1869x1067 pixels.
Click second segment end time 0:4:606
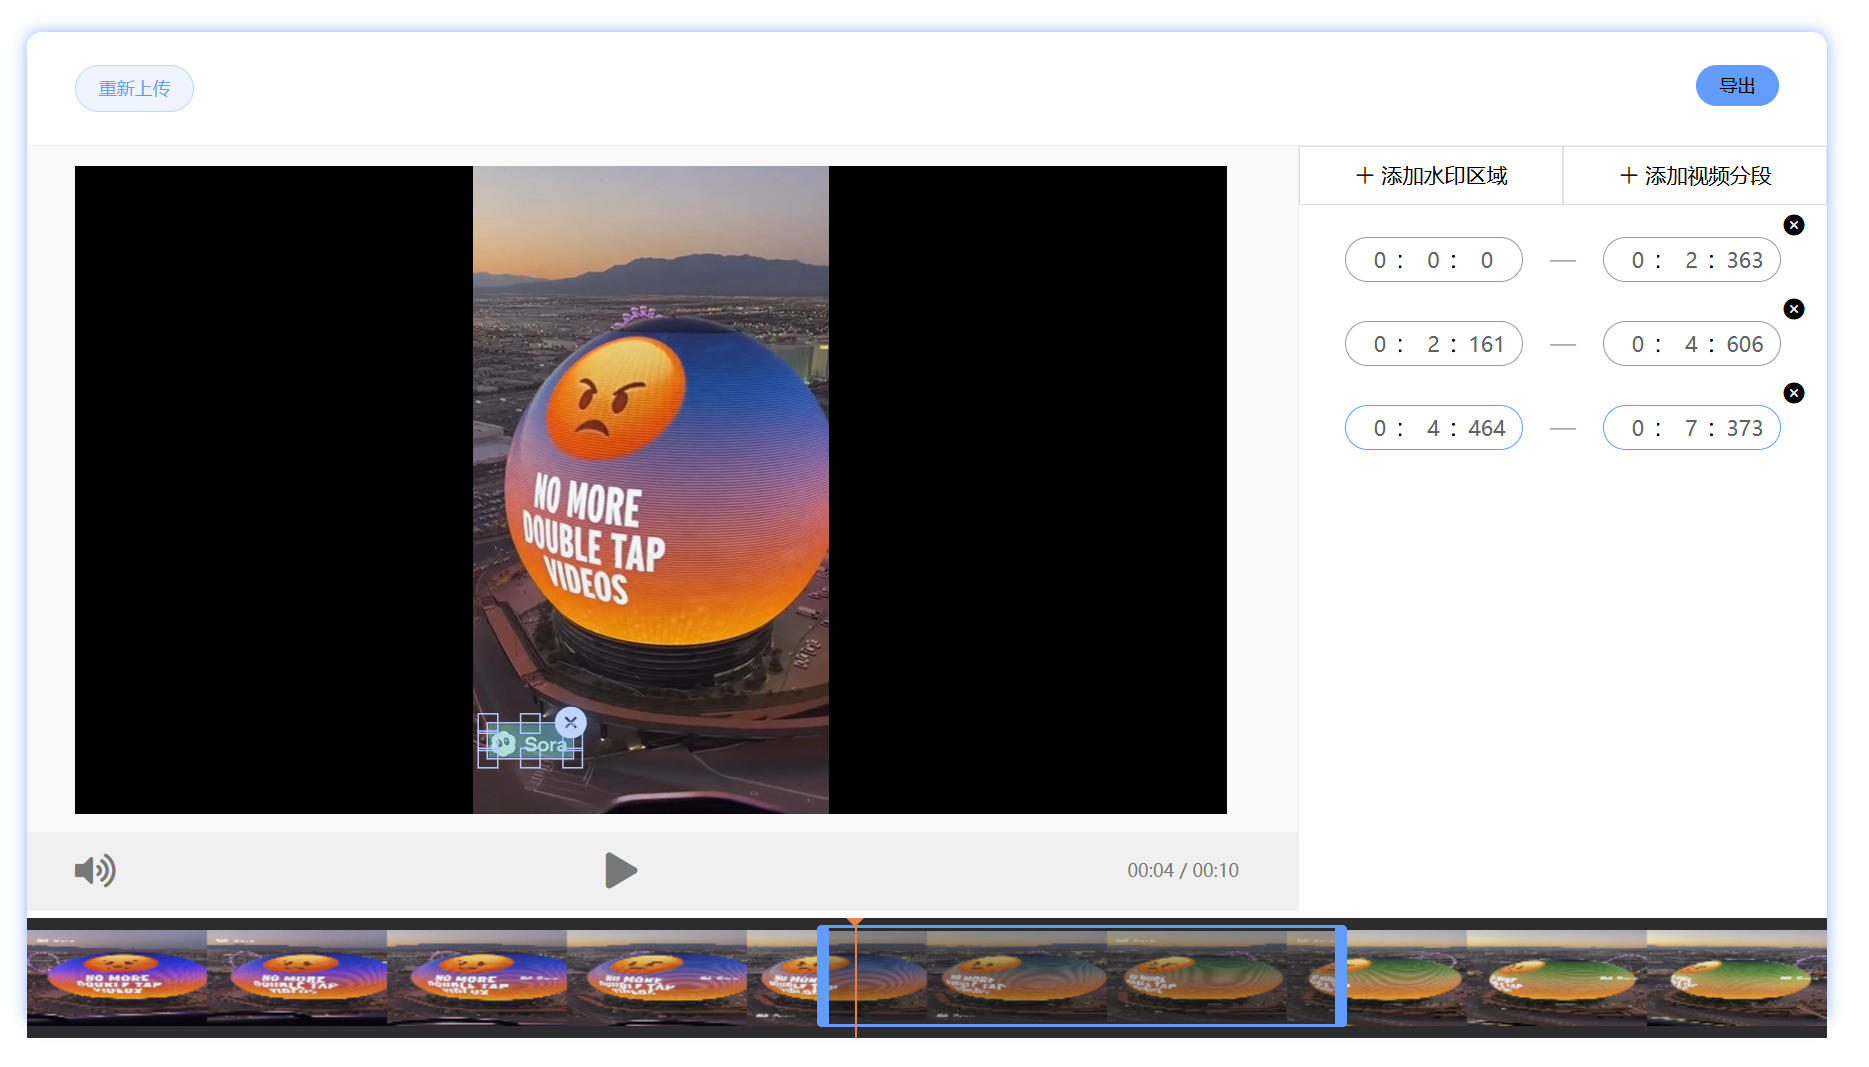coord(1691,344)
